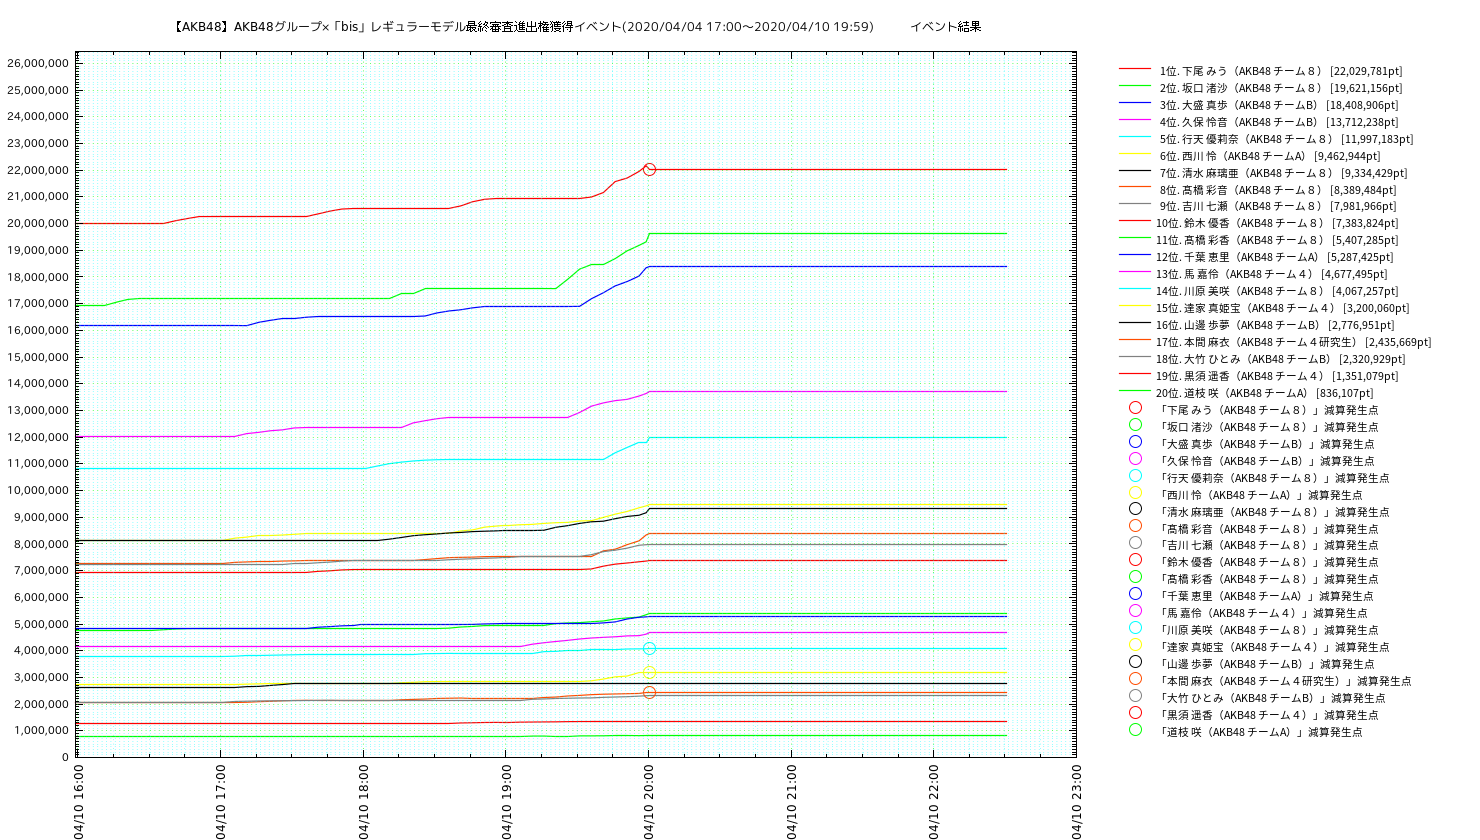Click the 04/10 22:00 x-axis label

934,802
